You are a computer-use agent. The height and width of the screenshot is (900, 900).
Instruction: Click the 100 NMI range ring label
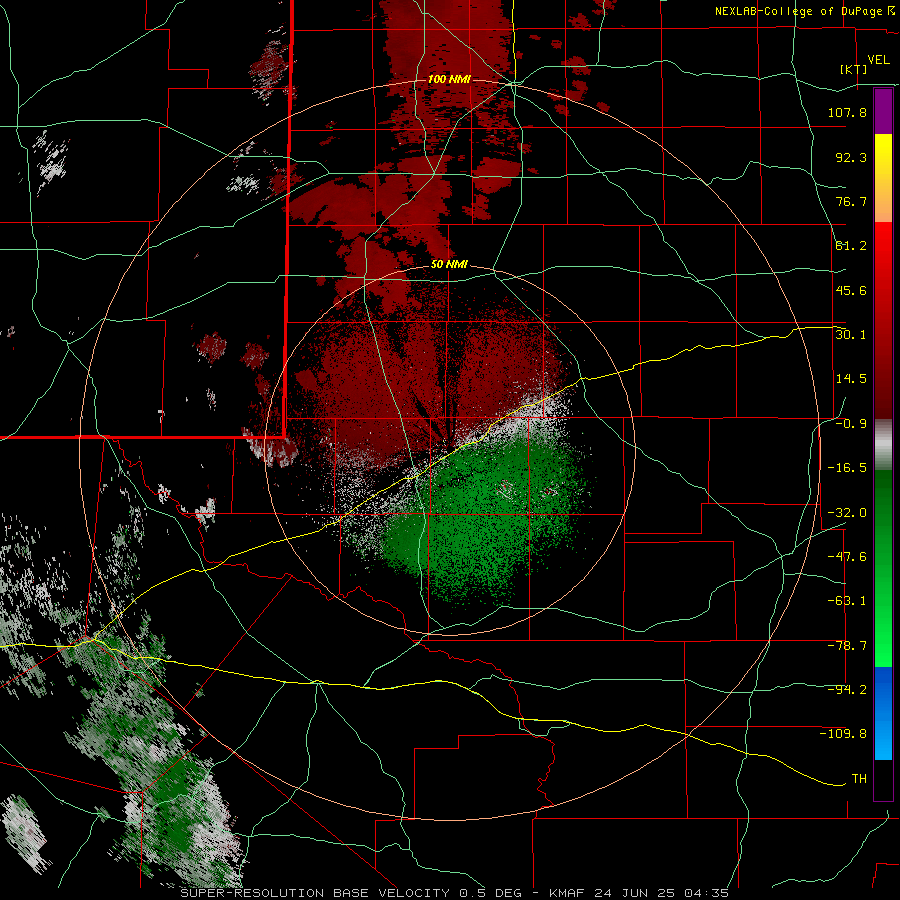tap(449, 79)
